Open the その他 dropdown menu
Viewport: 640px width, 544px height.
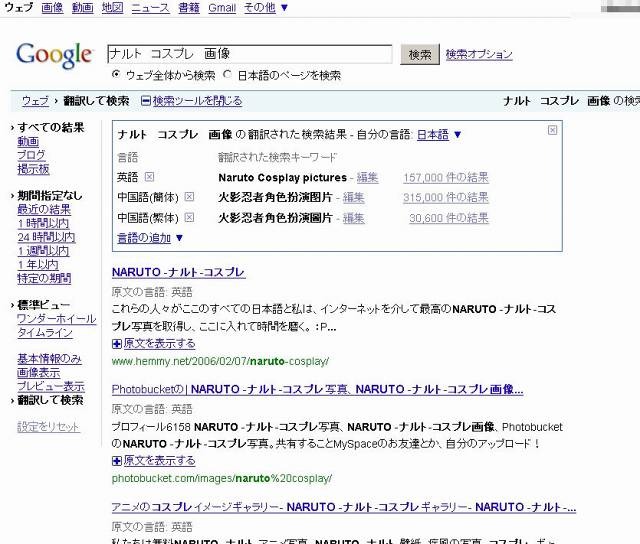[266, 7]
